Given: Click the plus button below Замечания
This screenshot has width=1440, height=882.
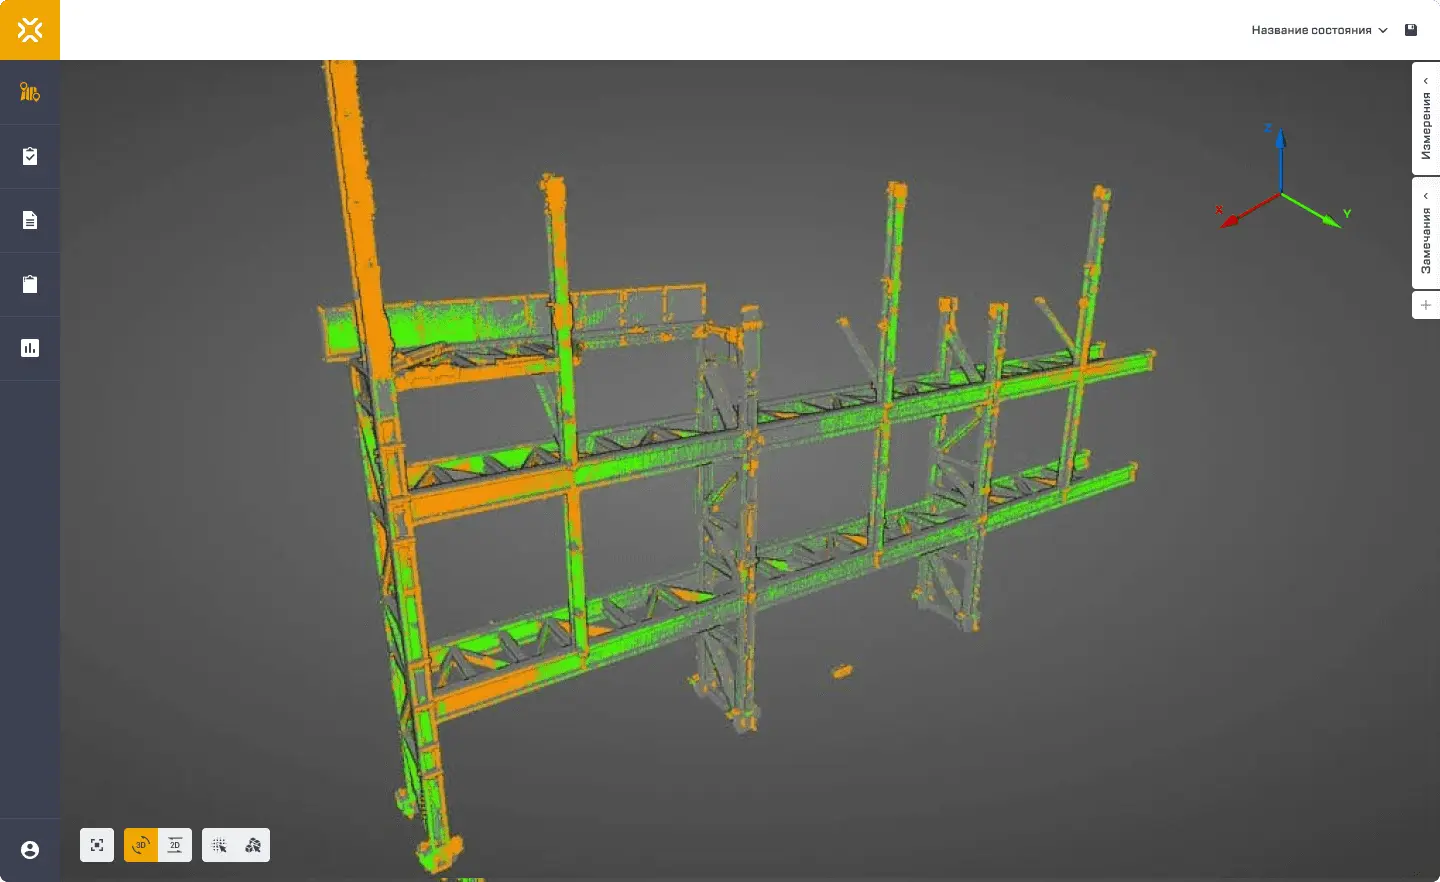Looking at the screenshot, I should click(x=1426, y=305).
